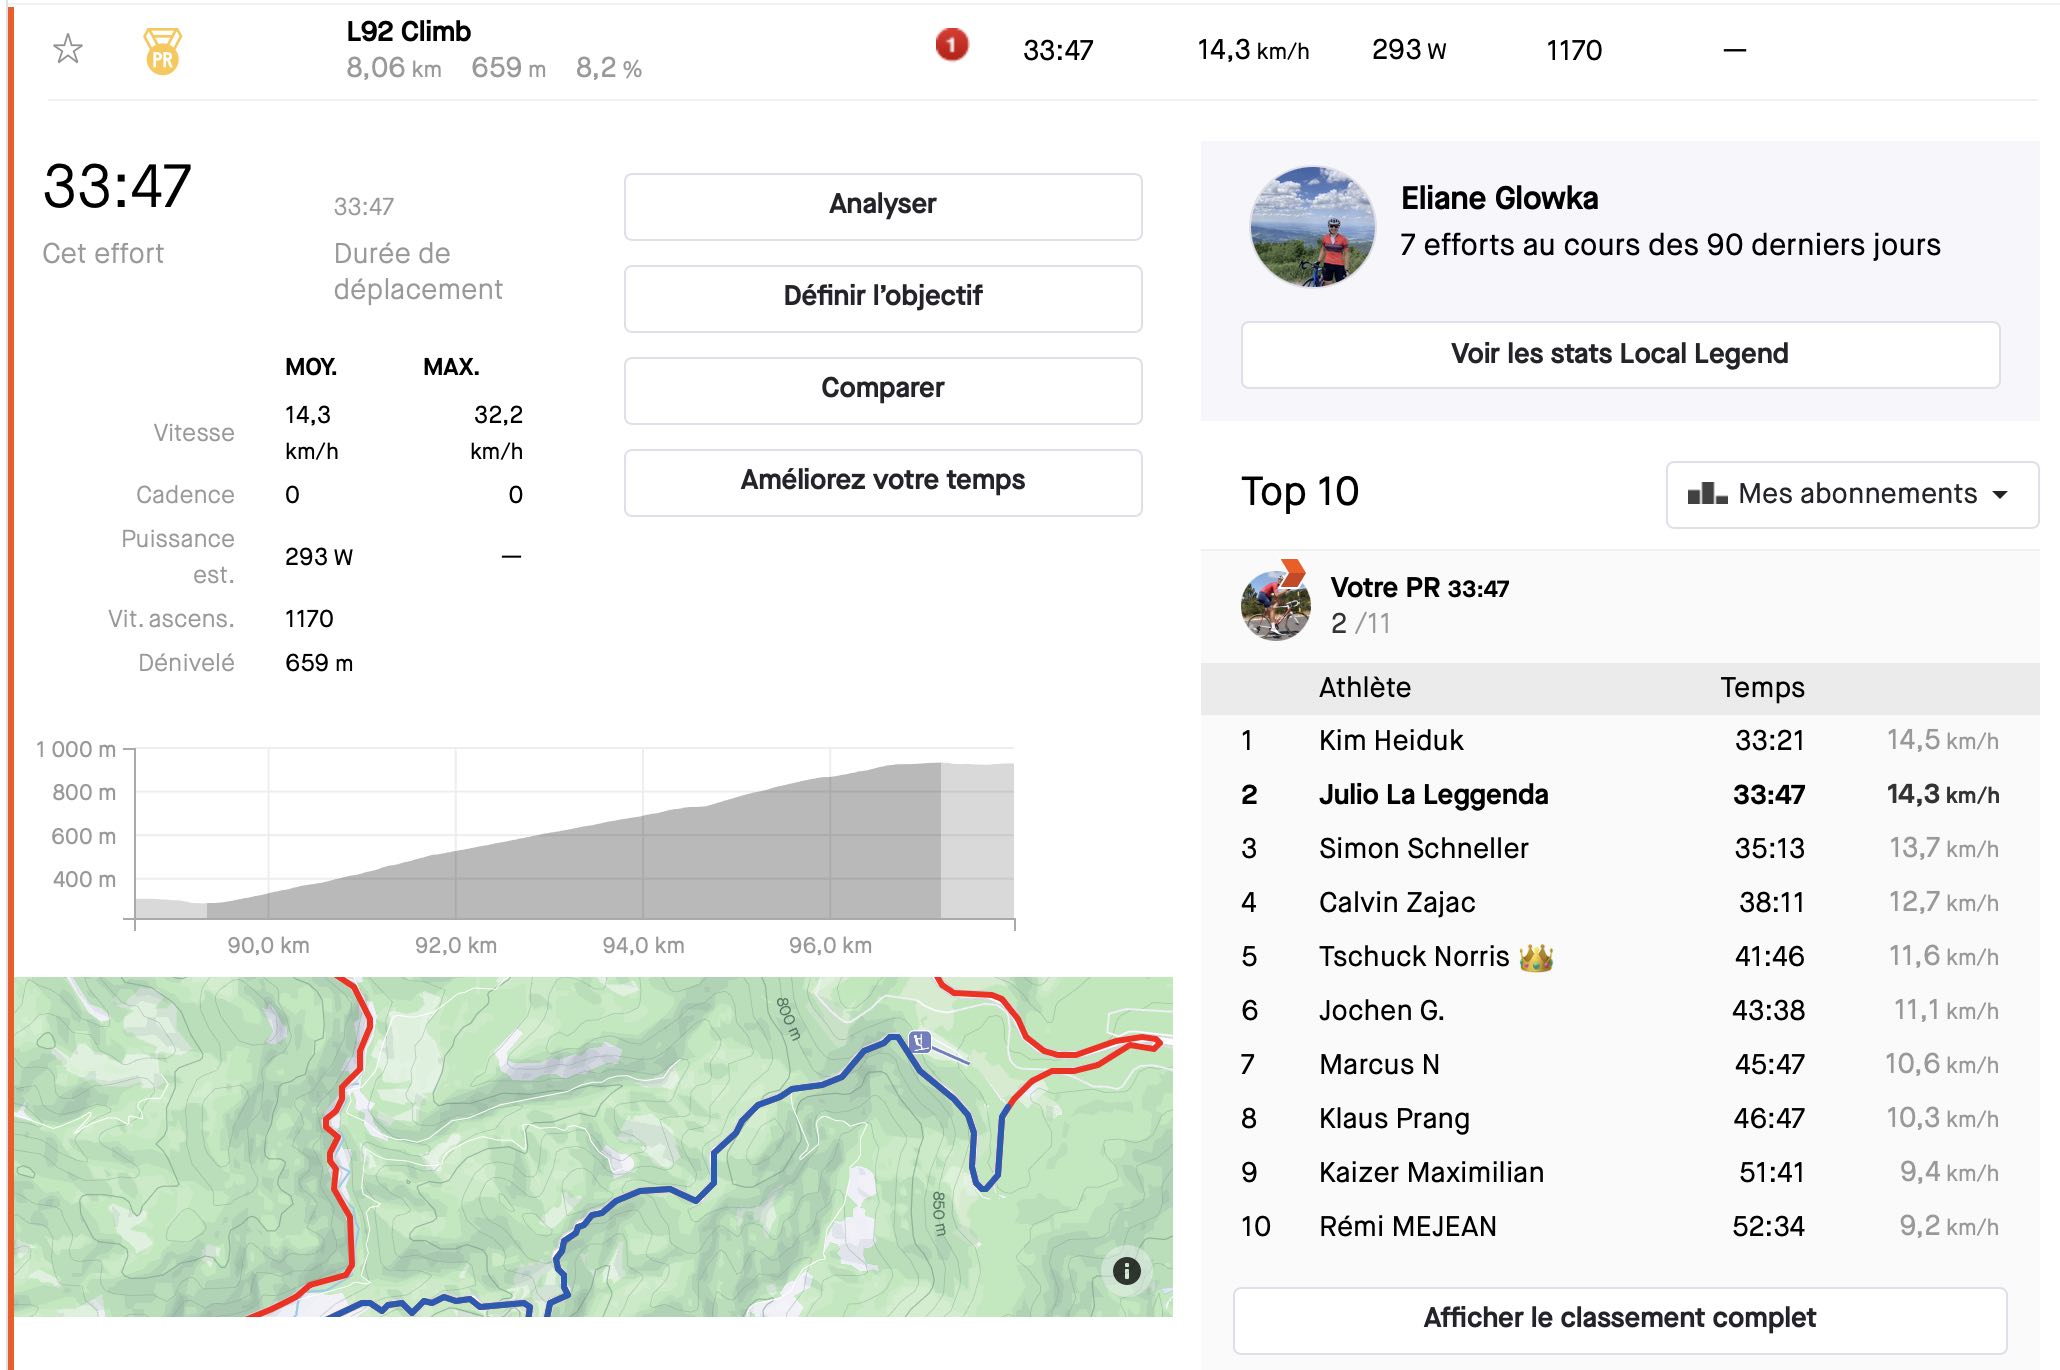This screenshot has width=2060, height=1370.
Task: Click Améliorez votre temps button
Action: coord(882,481)
